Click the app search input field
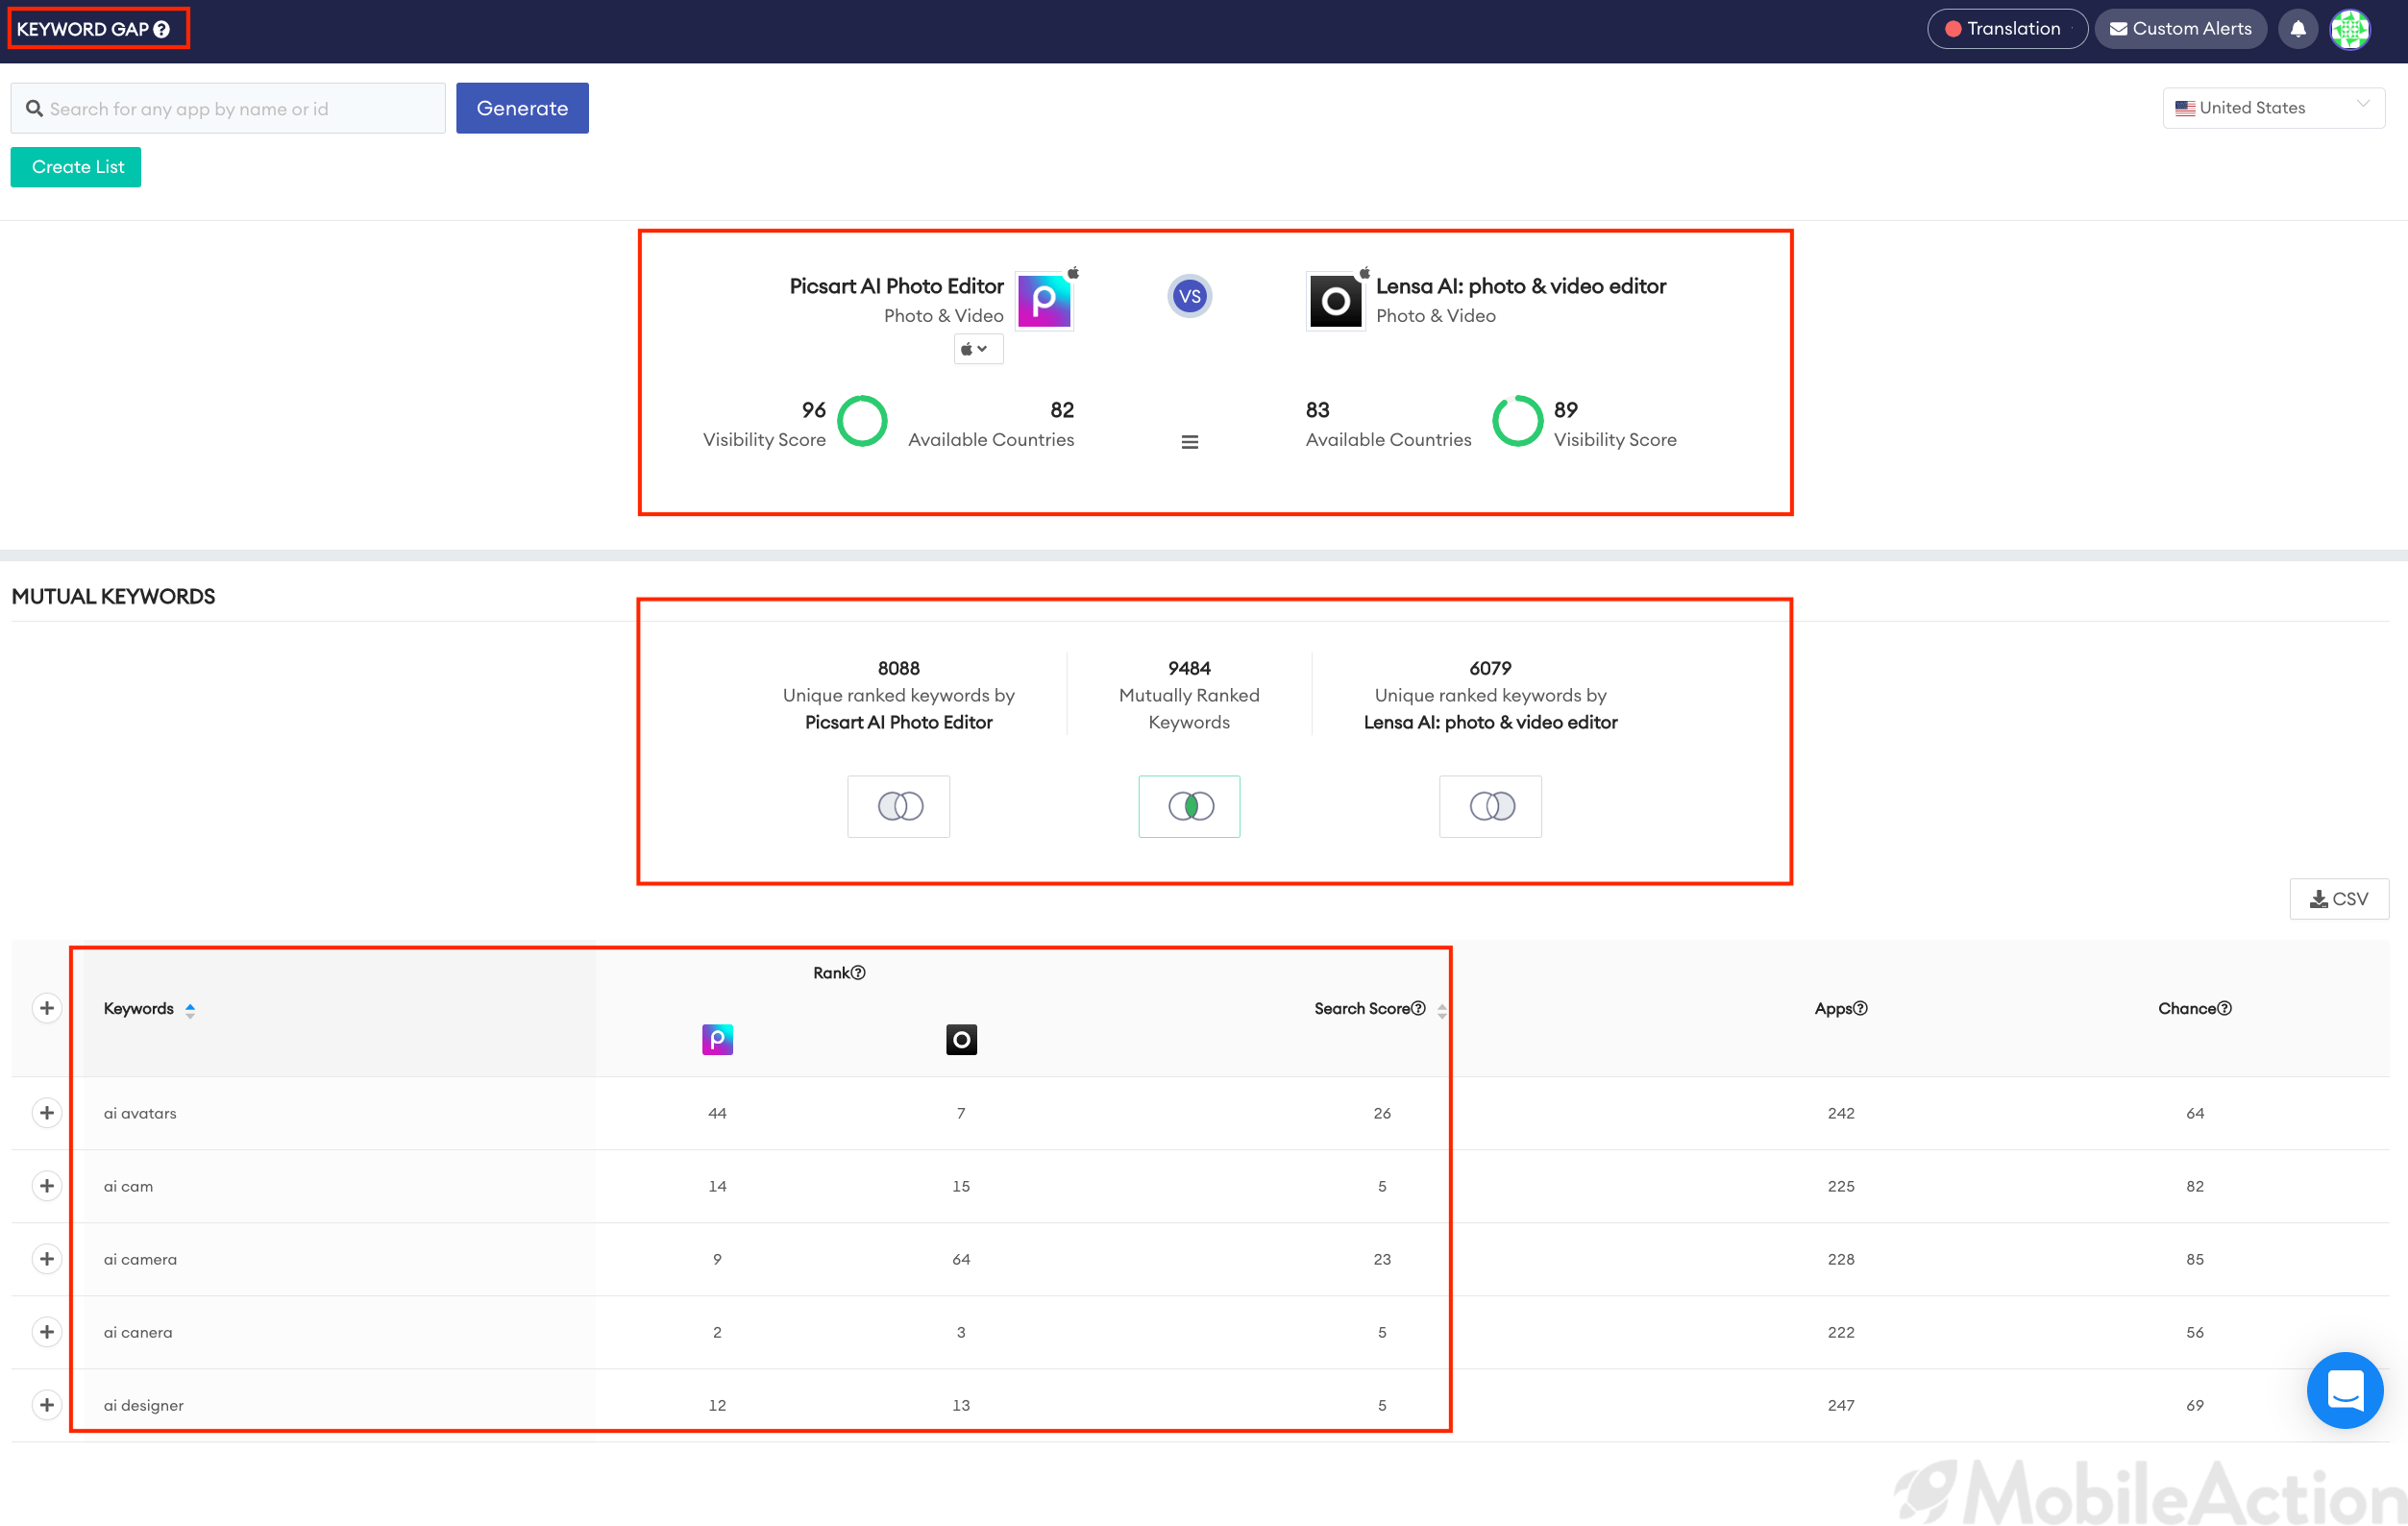 228,108
